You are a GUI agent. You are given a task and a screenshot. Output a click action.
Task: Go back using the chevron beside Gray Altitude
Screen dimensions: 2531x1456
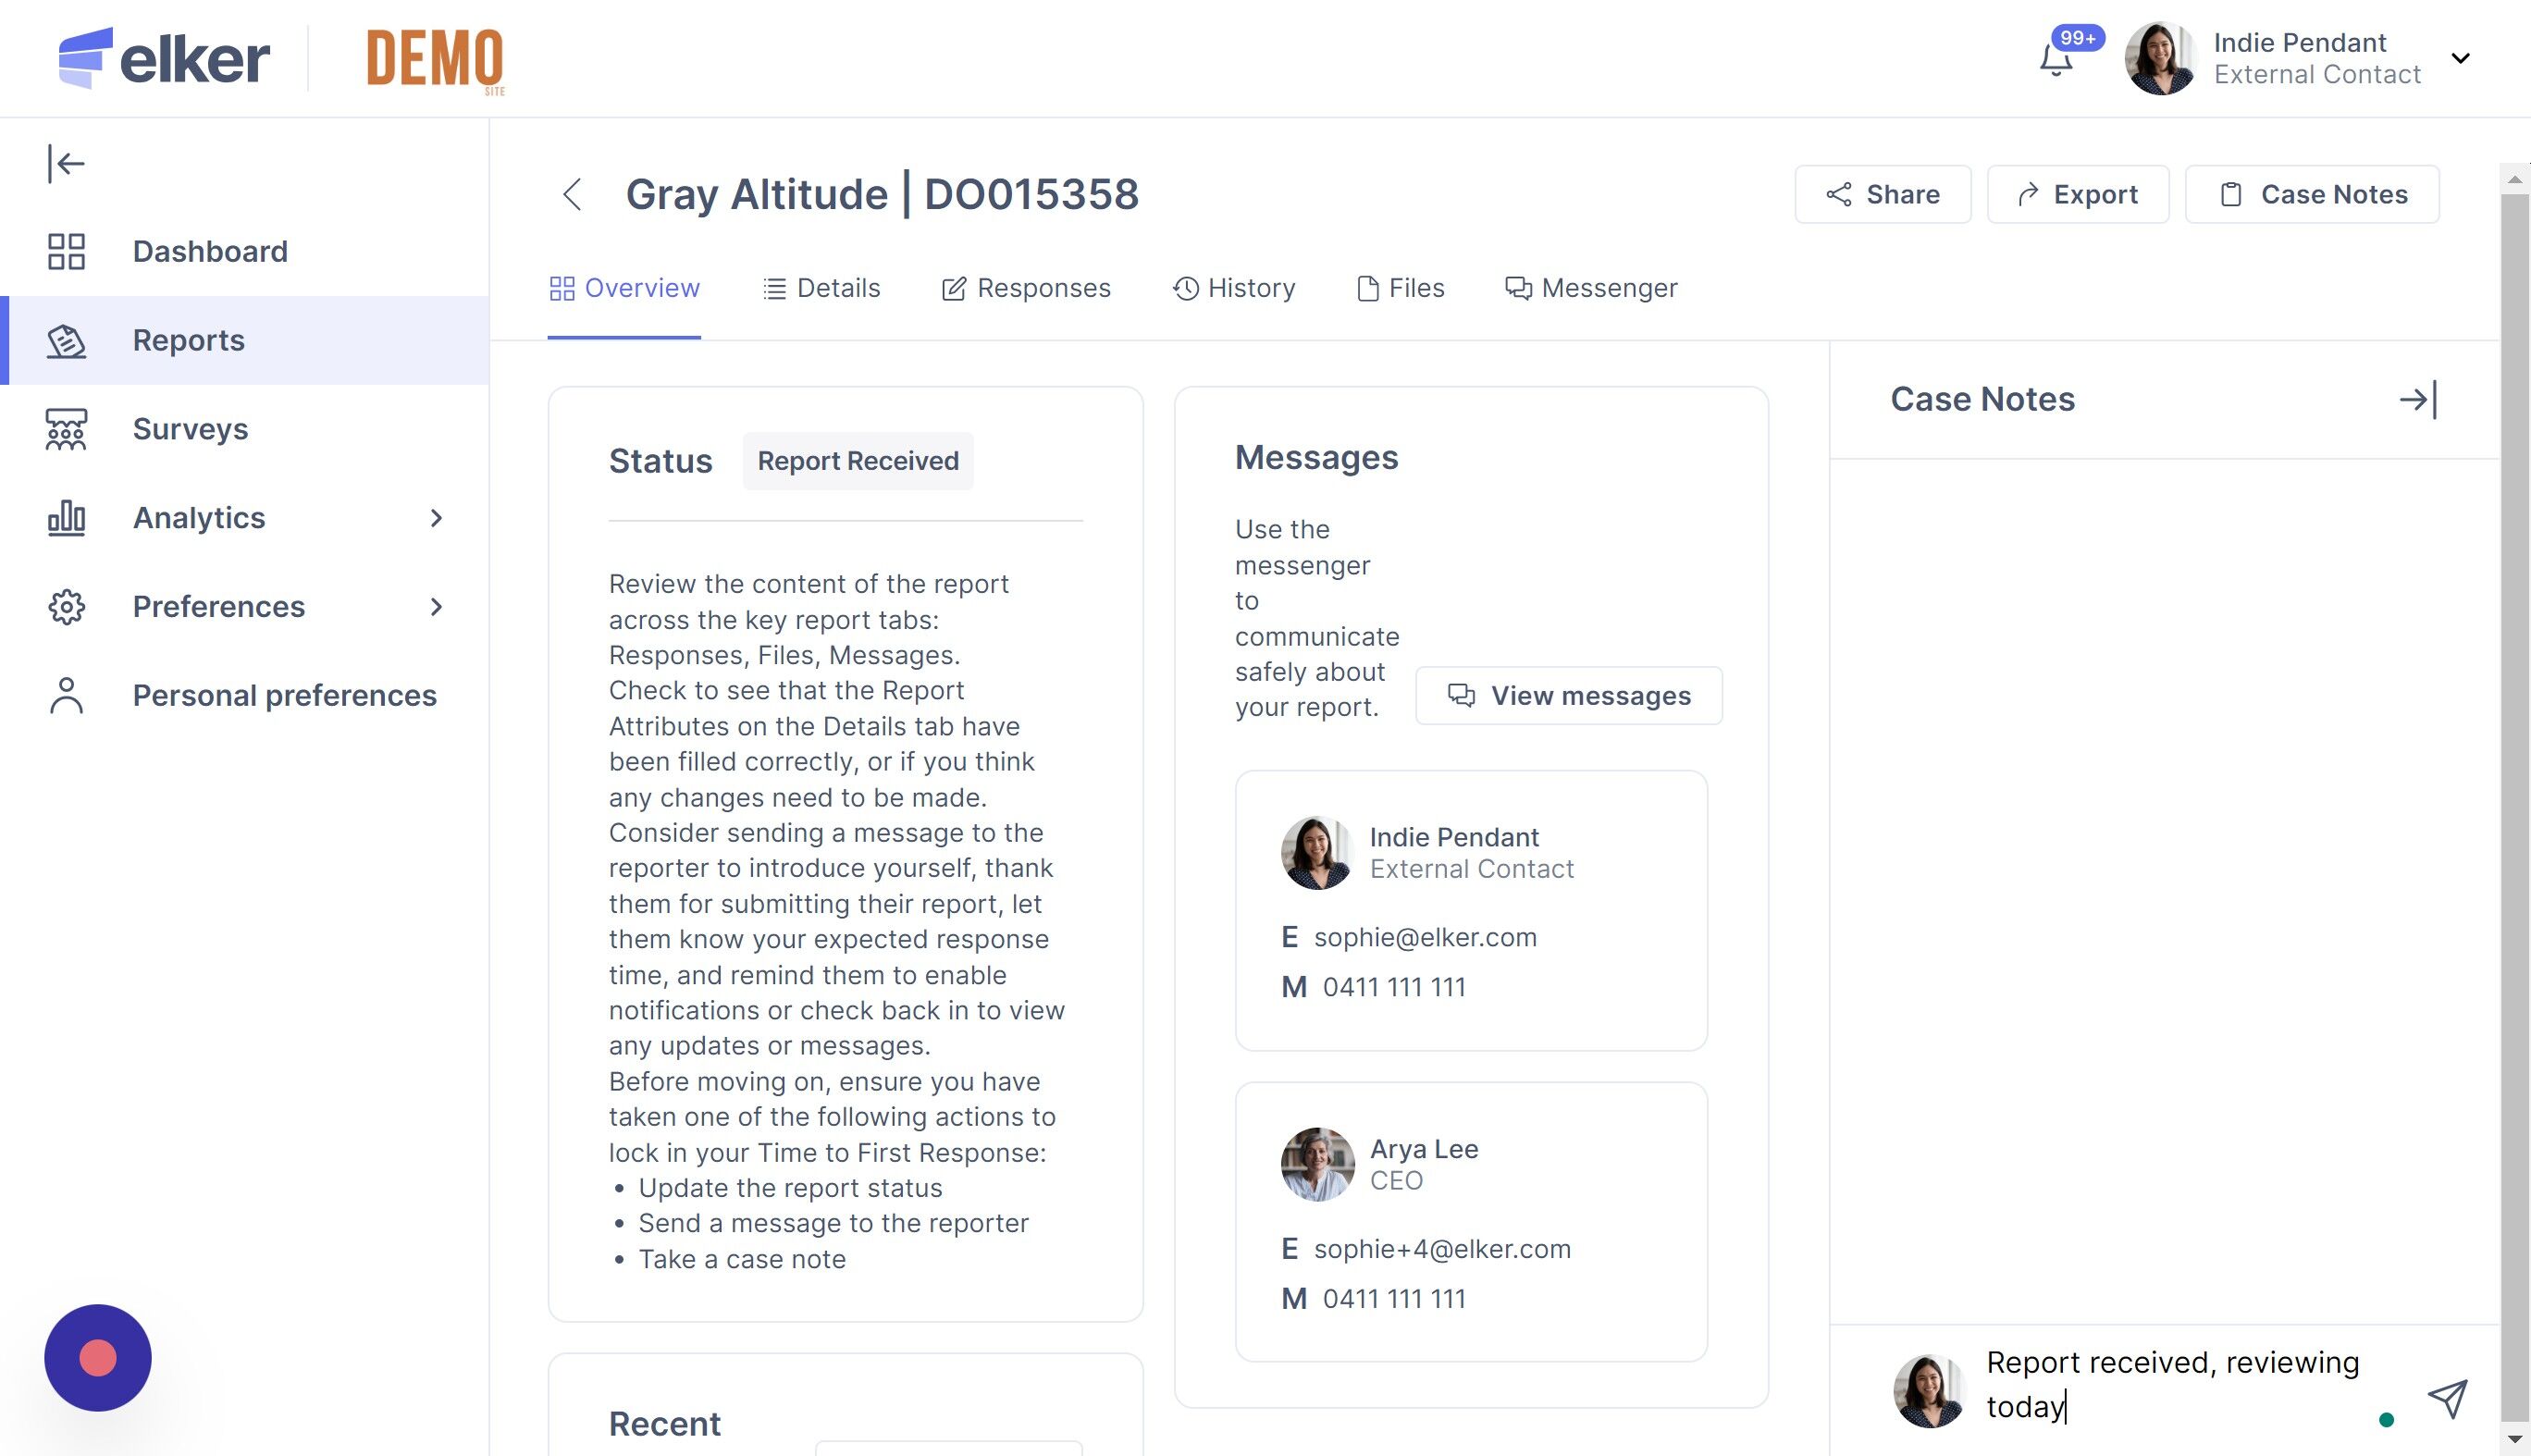pyautogui.click(x=572, y=194)
